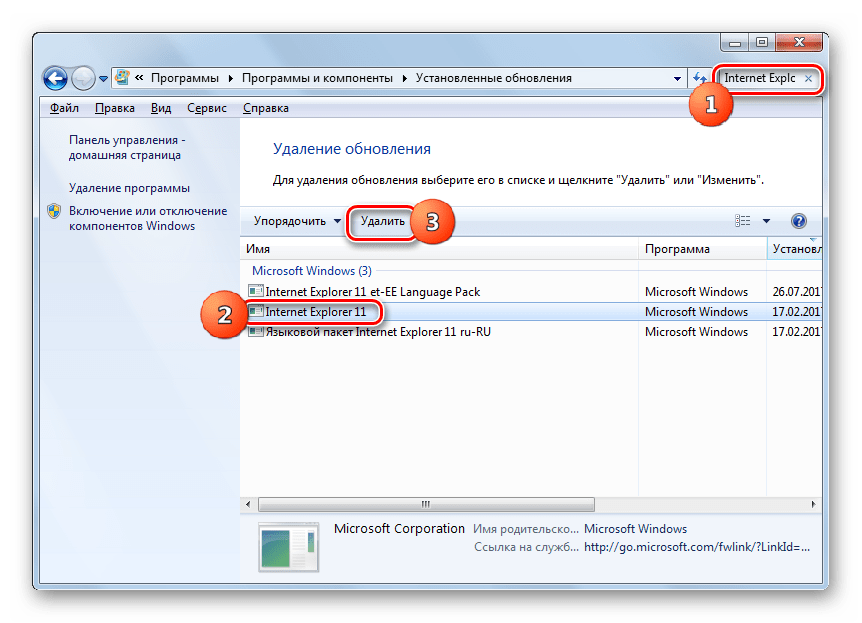The width and height of the screenshot is (862, 623).
Task: Collapse the Microsoft Windows (3) group
Action: point(312,271)
